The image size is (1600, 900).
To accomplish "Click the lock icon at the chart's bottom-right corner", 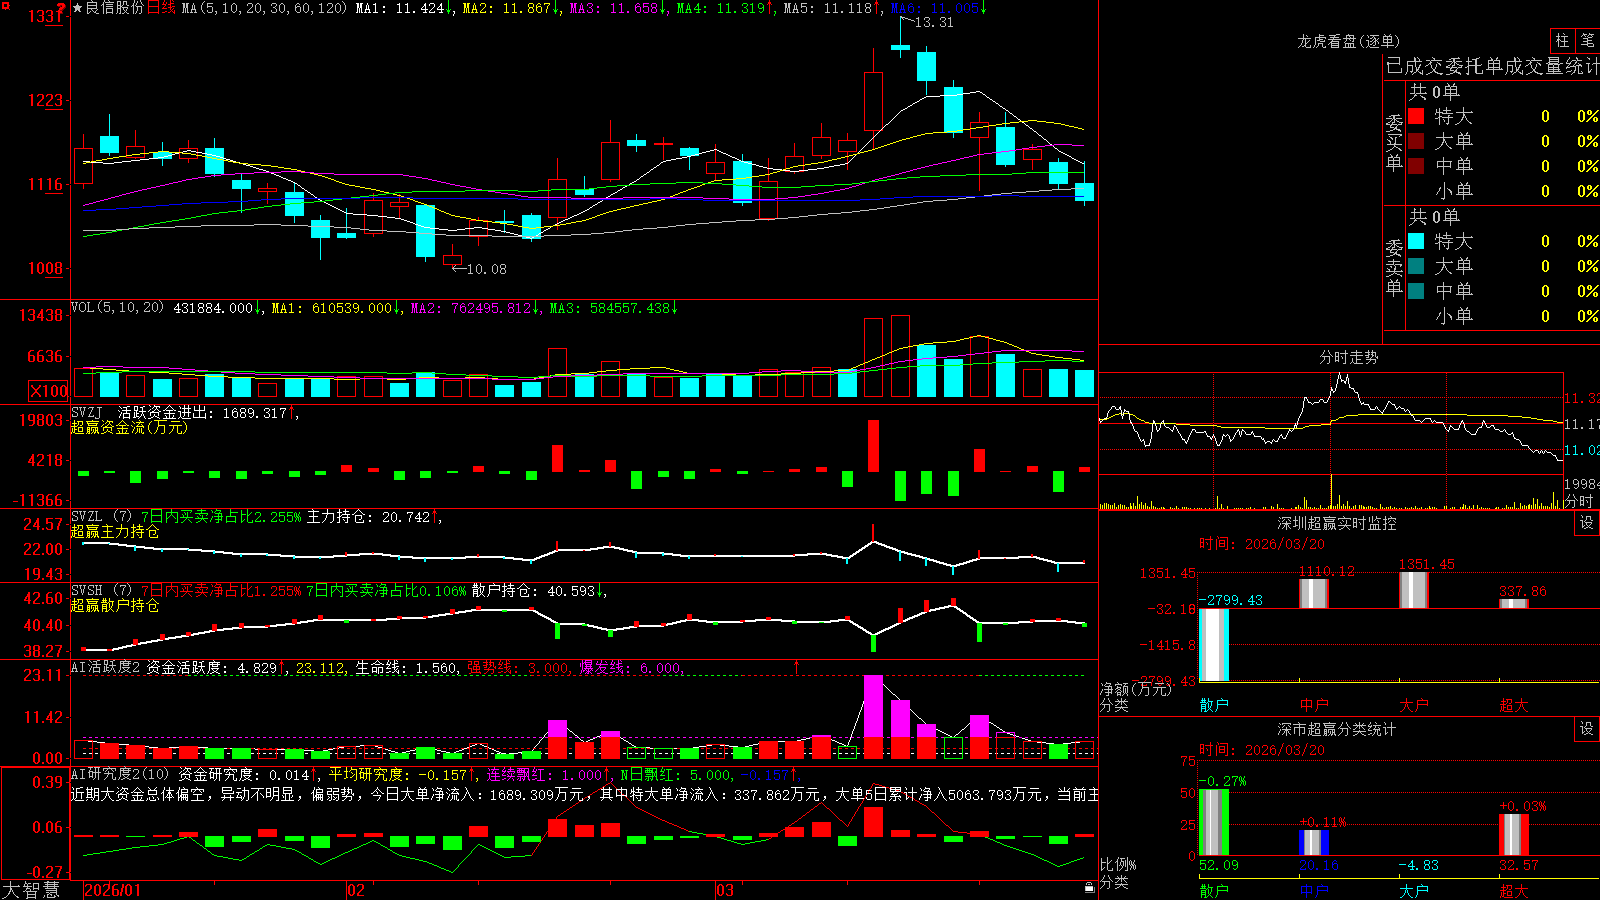I will [x=1089, y=887].
